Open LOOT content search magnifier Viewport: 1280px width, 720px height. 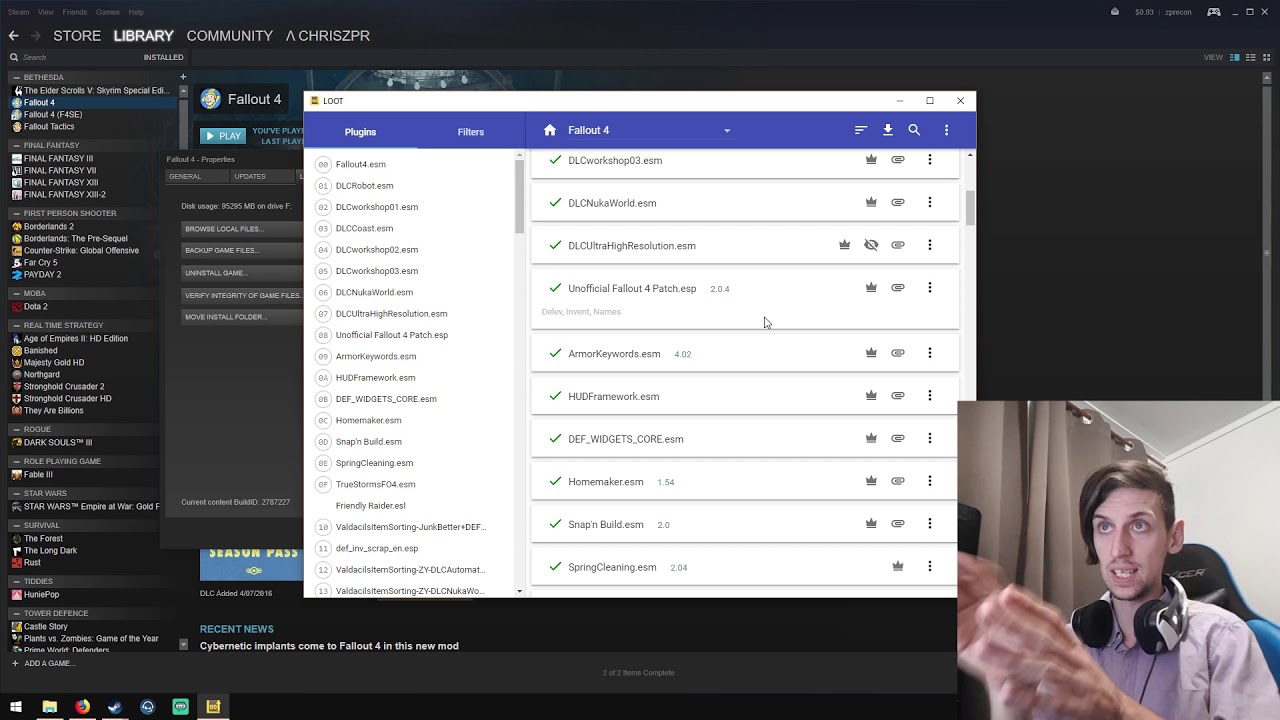(914, 130)
